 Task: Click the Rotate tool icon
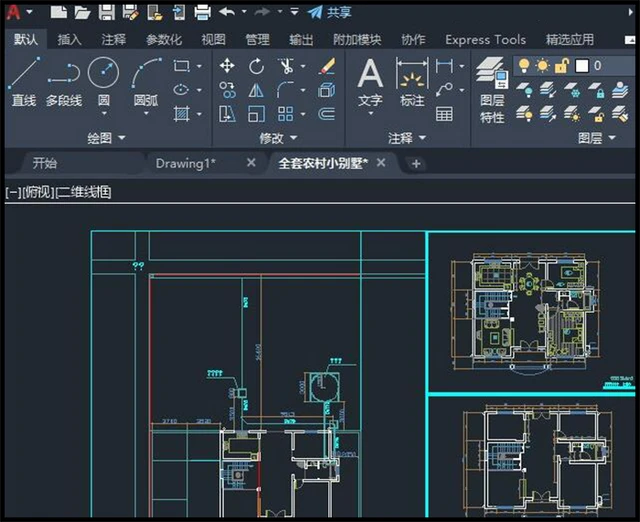(256, 66)
